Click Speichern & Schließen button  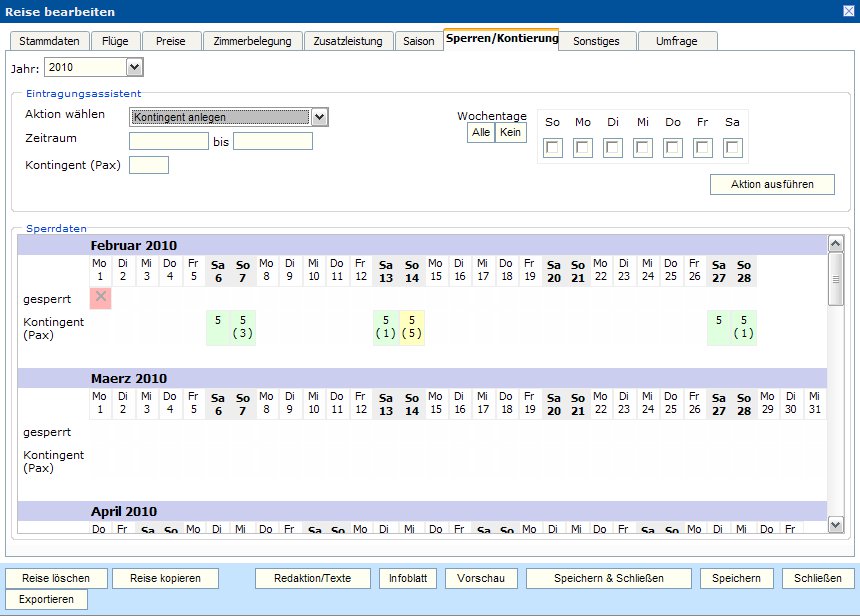pos(609,578)
